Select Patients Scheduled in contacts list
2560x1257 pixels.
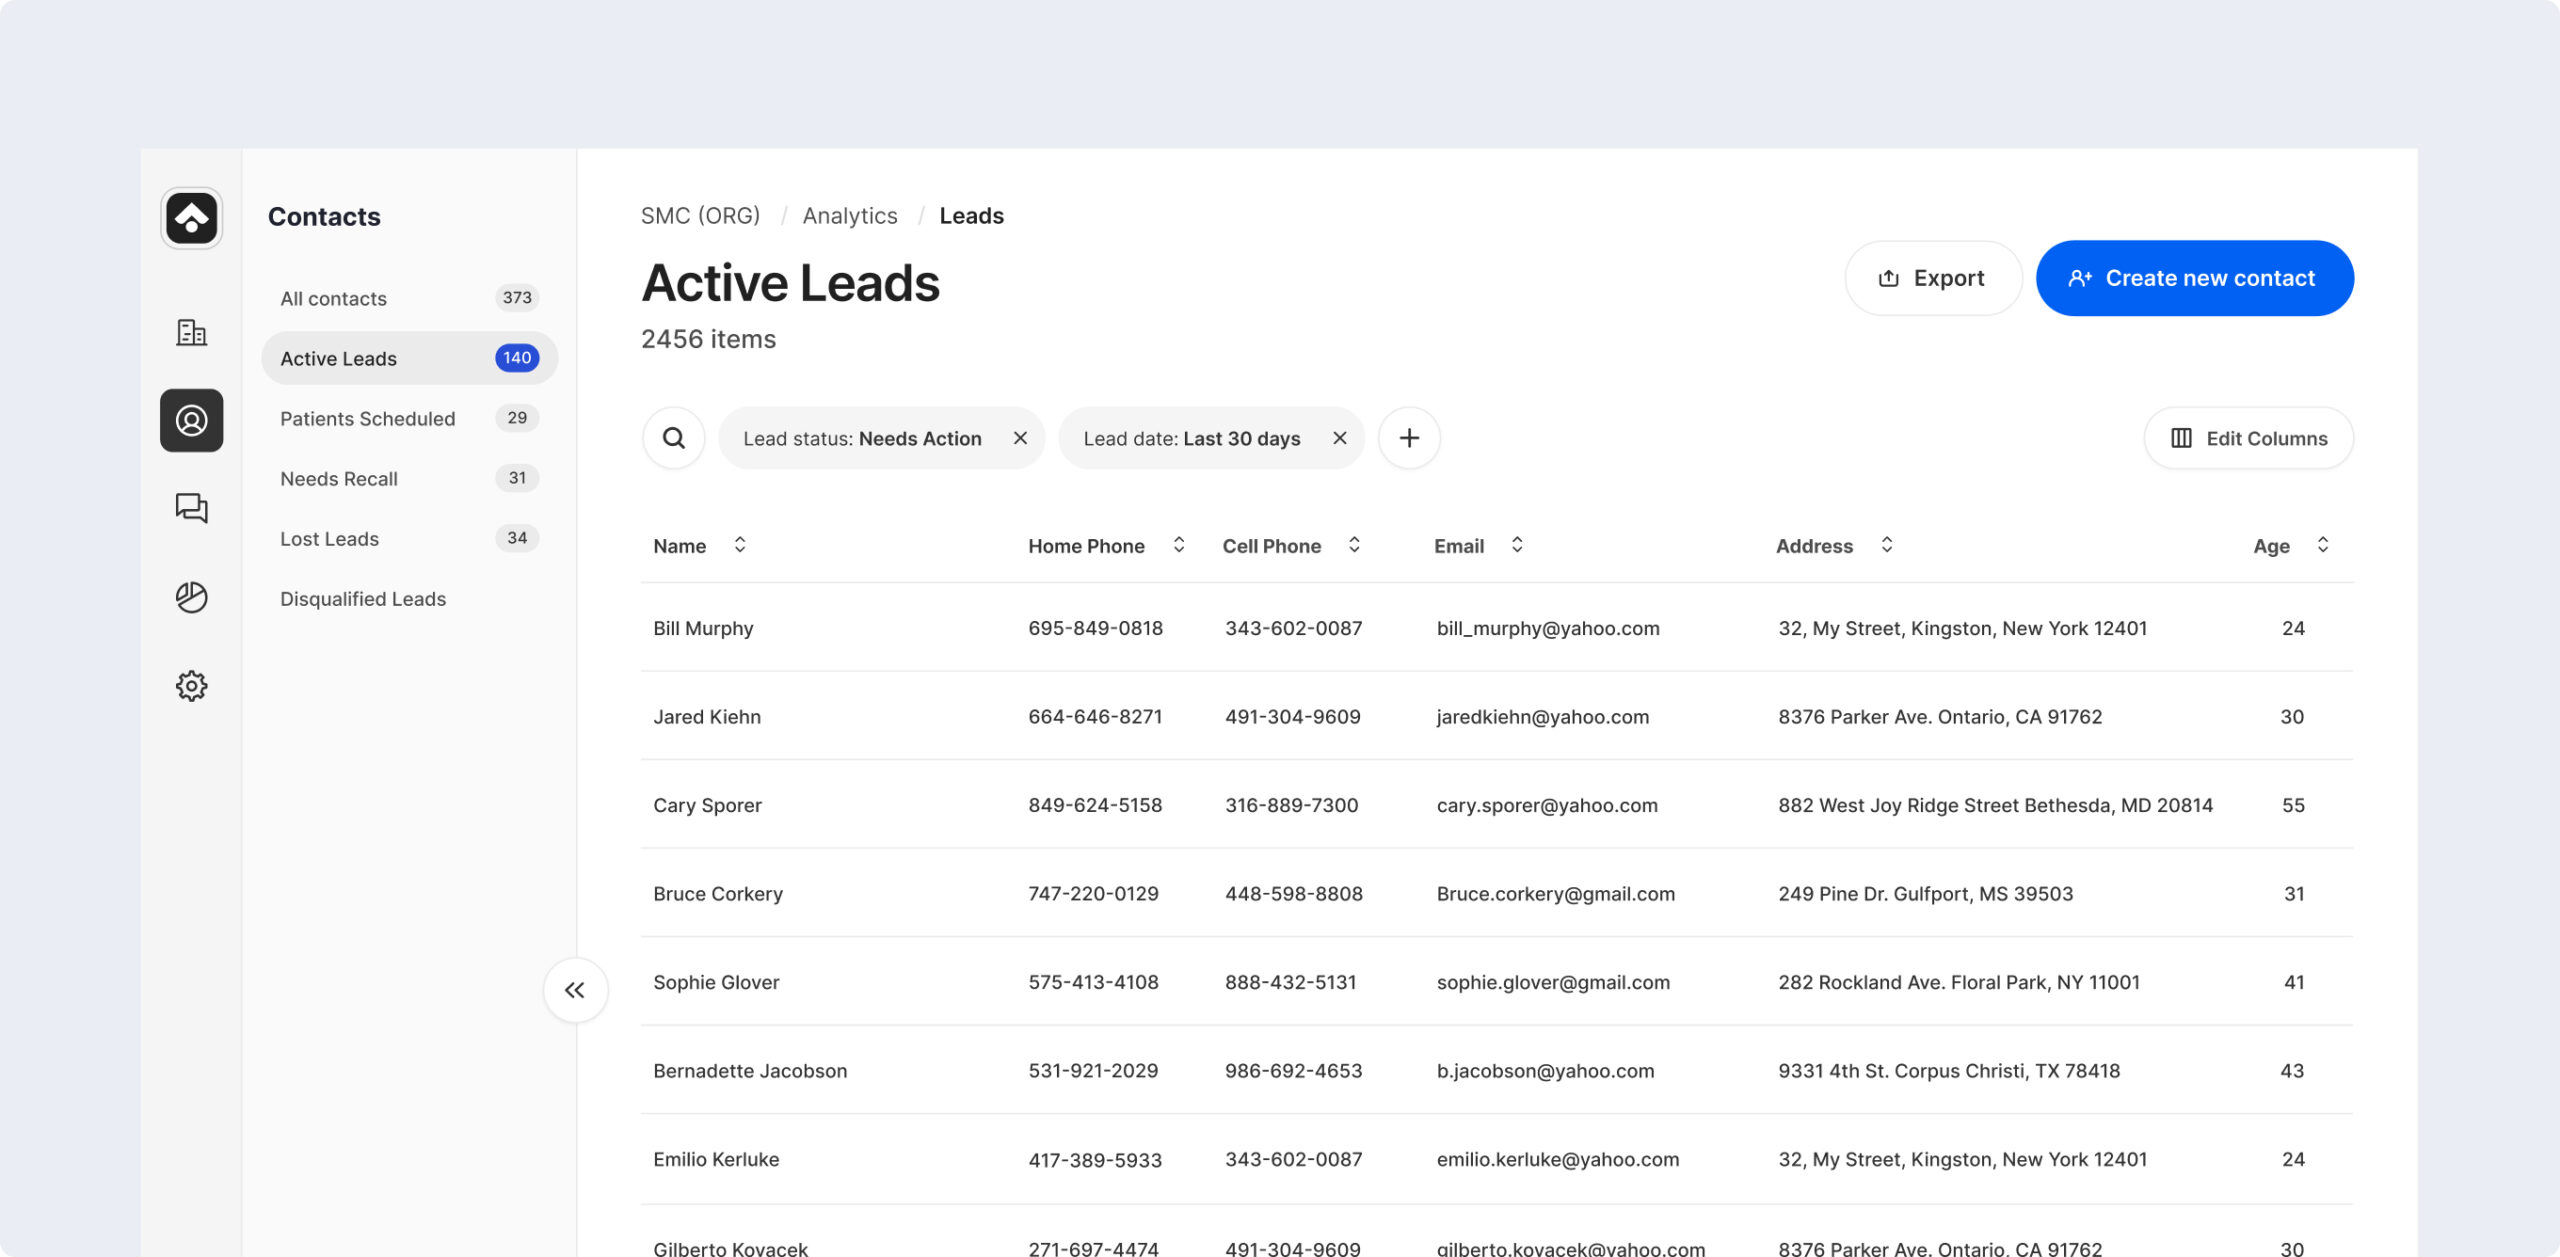[368, 419]
